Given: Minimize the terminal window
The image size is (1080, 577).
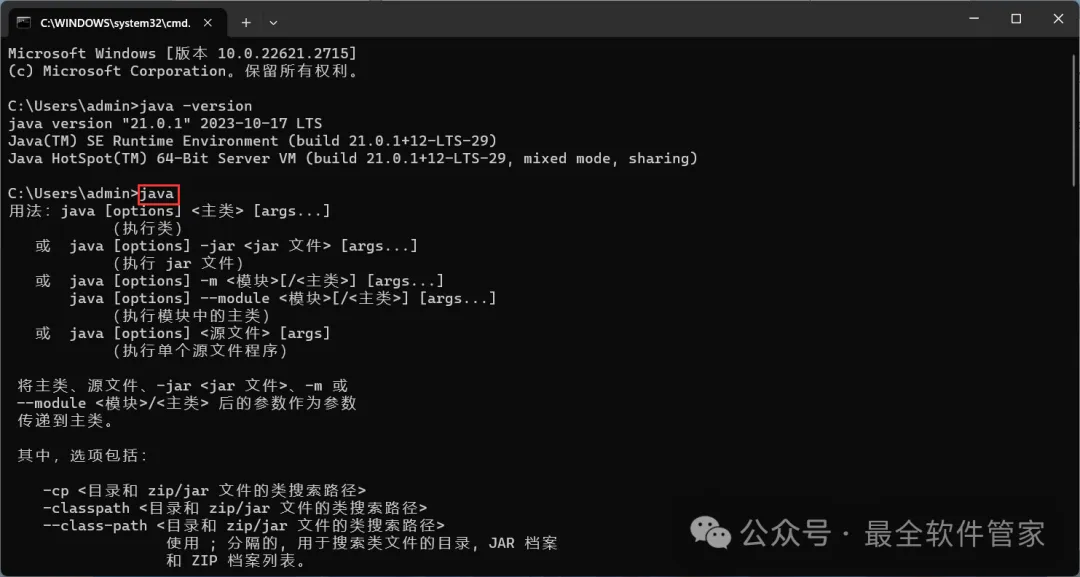Looking at the screenshot, I should (x=974, y=19).
